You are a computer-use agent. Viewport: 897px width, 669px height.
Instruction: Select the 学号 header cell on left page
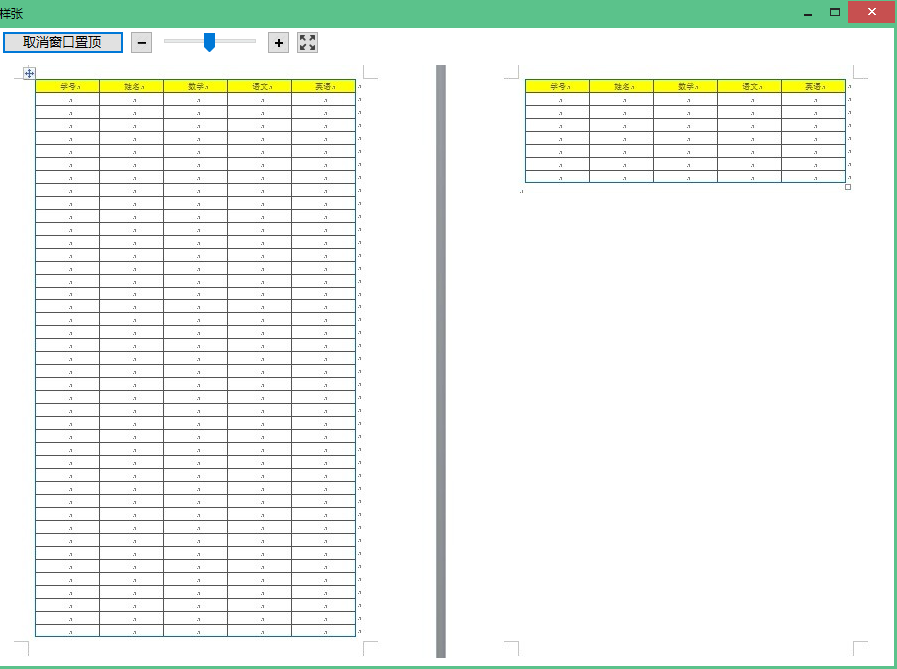tap(68, 86)
